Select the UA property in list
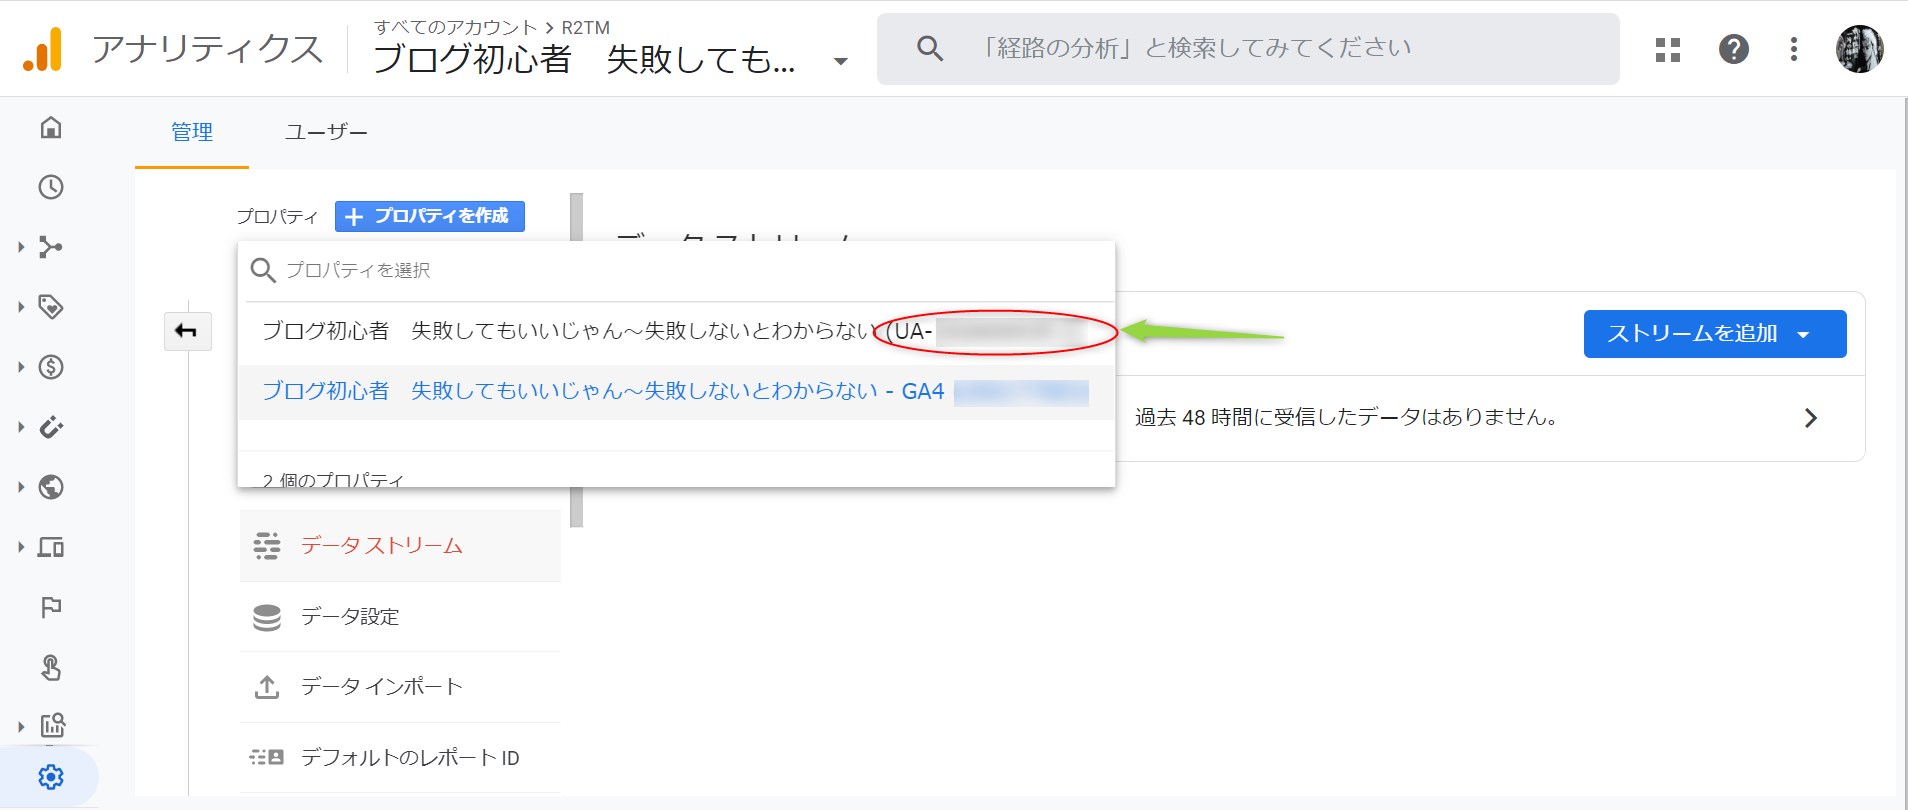Image resolution: width=1908 pixels, height=810 pixels. (x=570, y=331)
